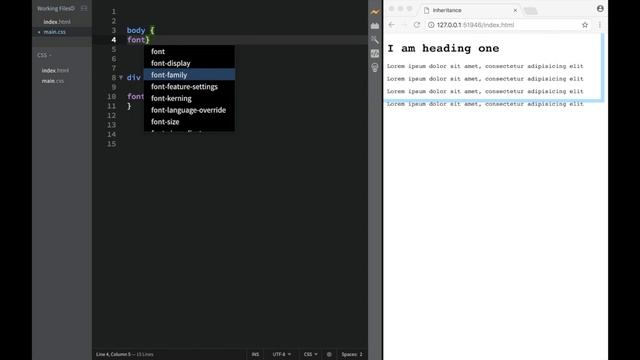Open the Chrome three-dot menu
Image resolution: width=640 pixels, height=360 pixels.
pyautogui.click(x=600, y=25)
